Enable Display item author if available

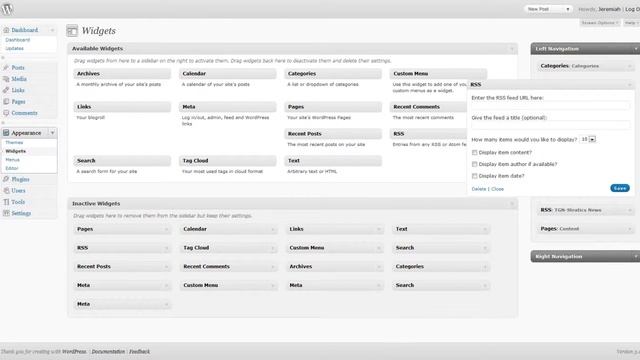(x=474, y=164)
